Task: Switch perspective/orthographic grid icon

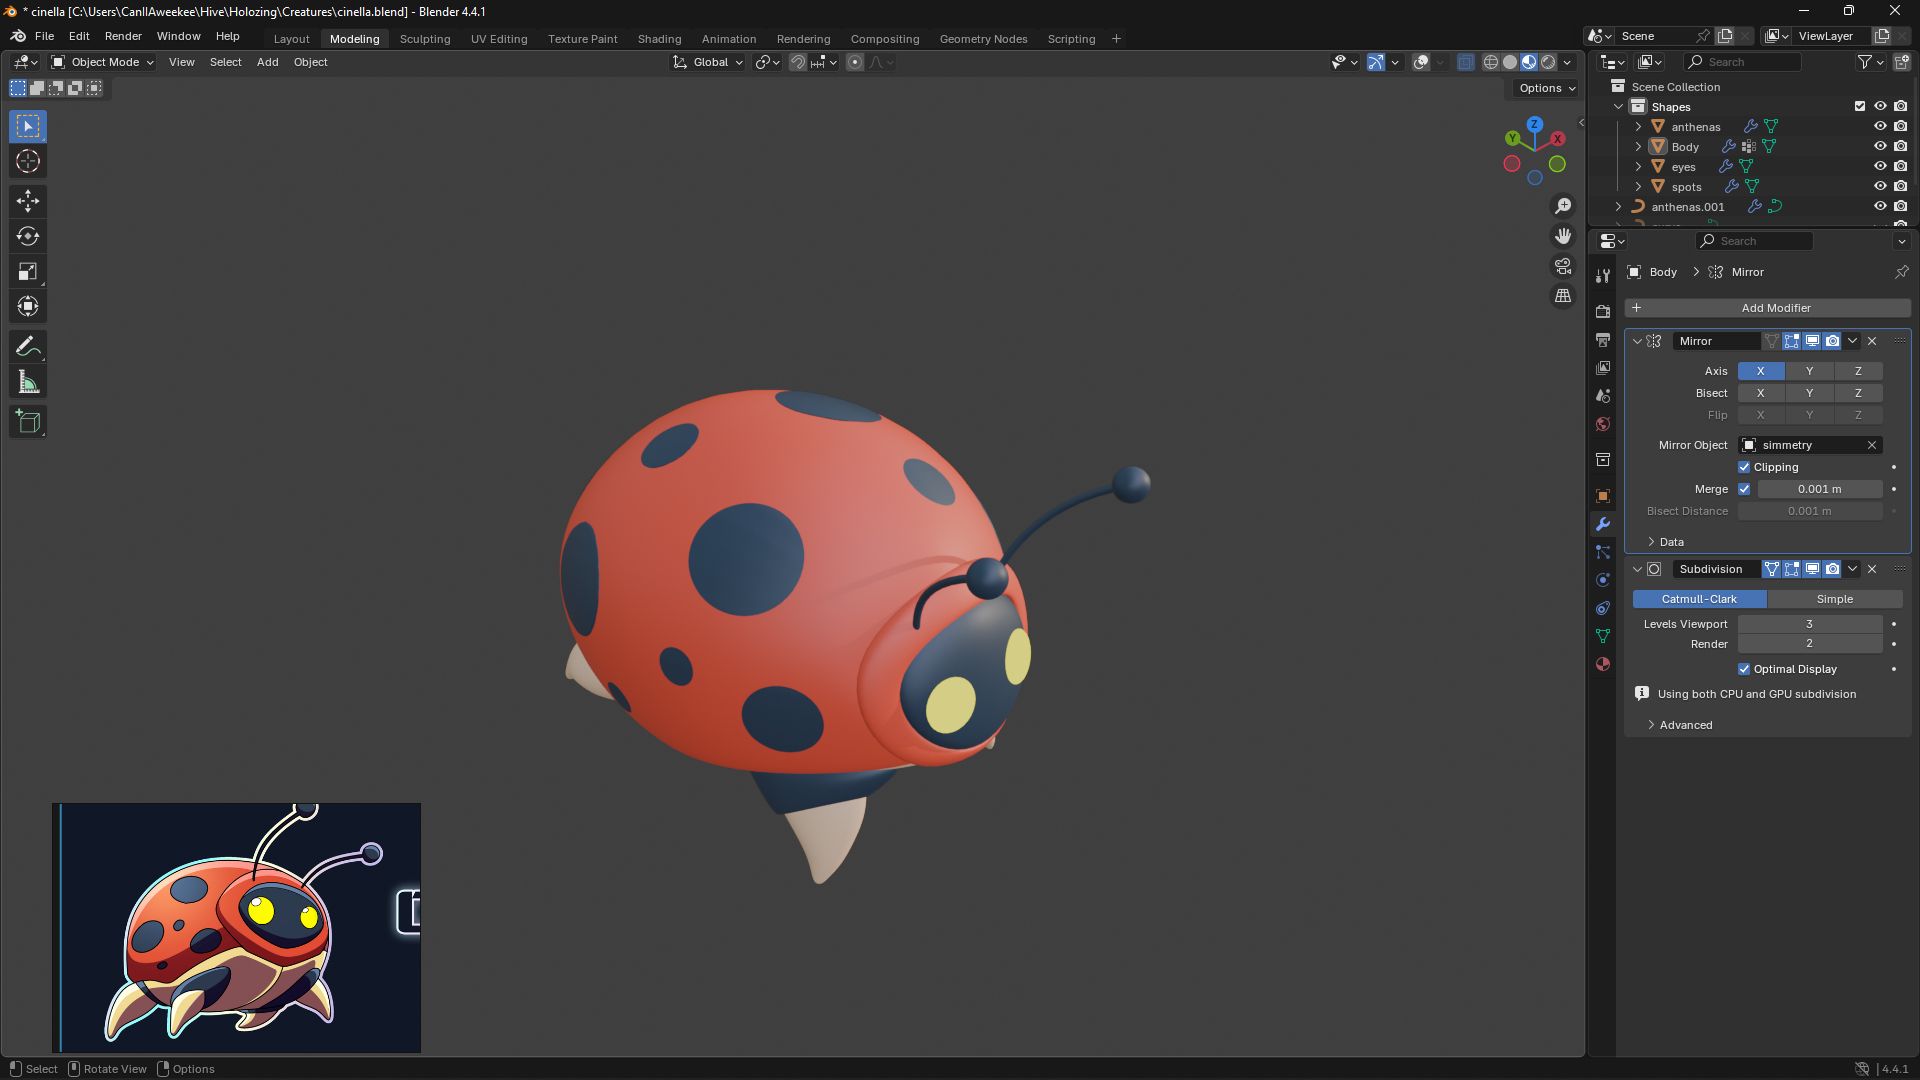Action: tap(1563, 296)
